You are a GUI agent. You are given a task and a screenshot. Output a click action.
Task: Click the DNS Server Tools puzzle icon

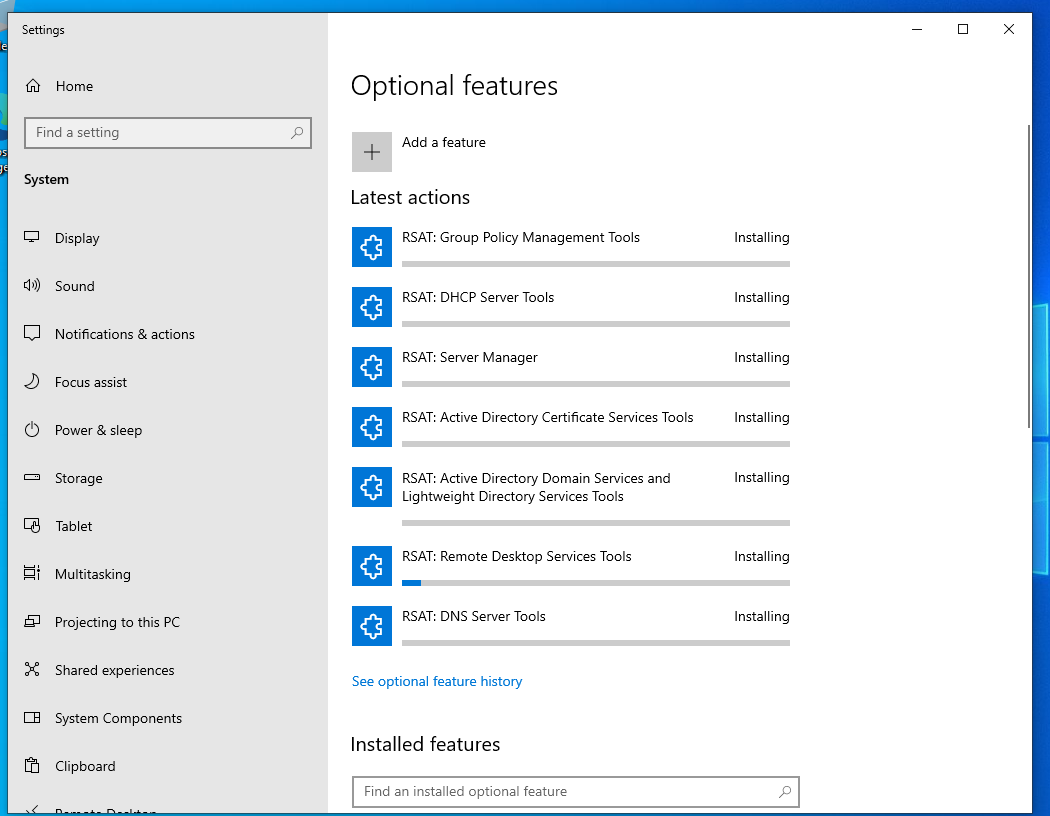tap(372, 626)
